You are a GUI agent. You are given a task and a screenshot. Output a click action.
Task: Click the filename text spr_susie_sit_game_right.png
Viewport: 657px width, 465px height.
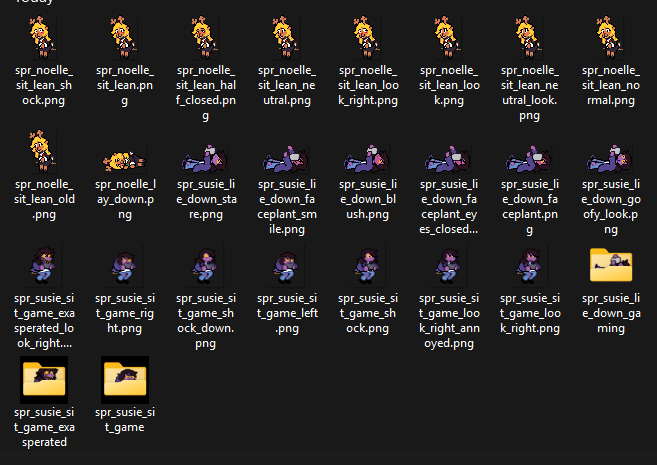[124, 313]
